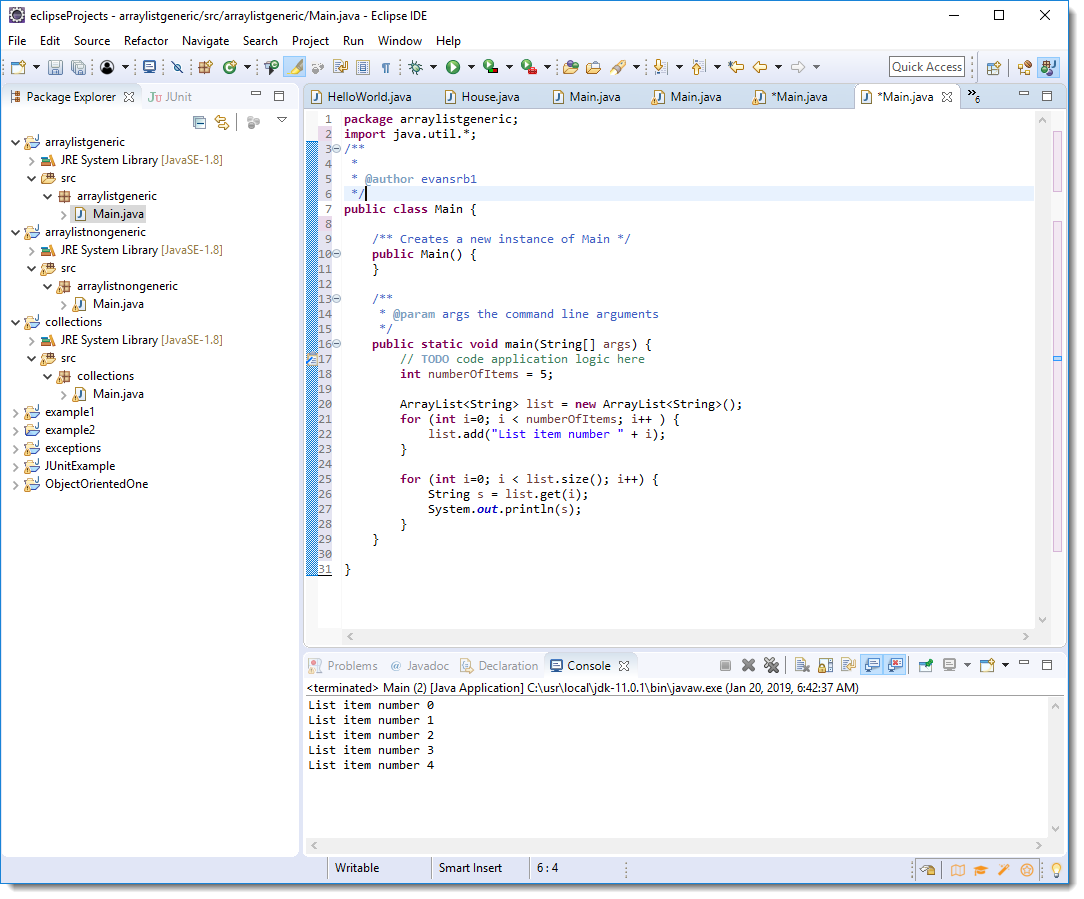The height and width of the screenshot is (899, 1084).
Task: Switch to the JUnit view tab
Action: click(x=170, y=97)
